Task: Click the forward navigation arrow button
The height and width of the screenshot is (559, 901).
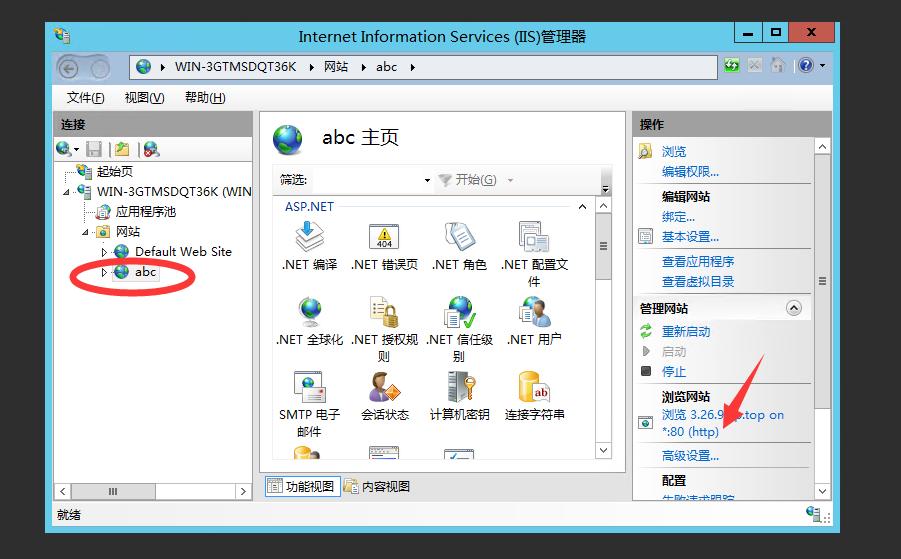Action: point(99,69)
